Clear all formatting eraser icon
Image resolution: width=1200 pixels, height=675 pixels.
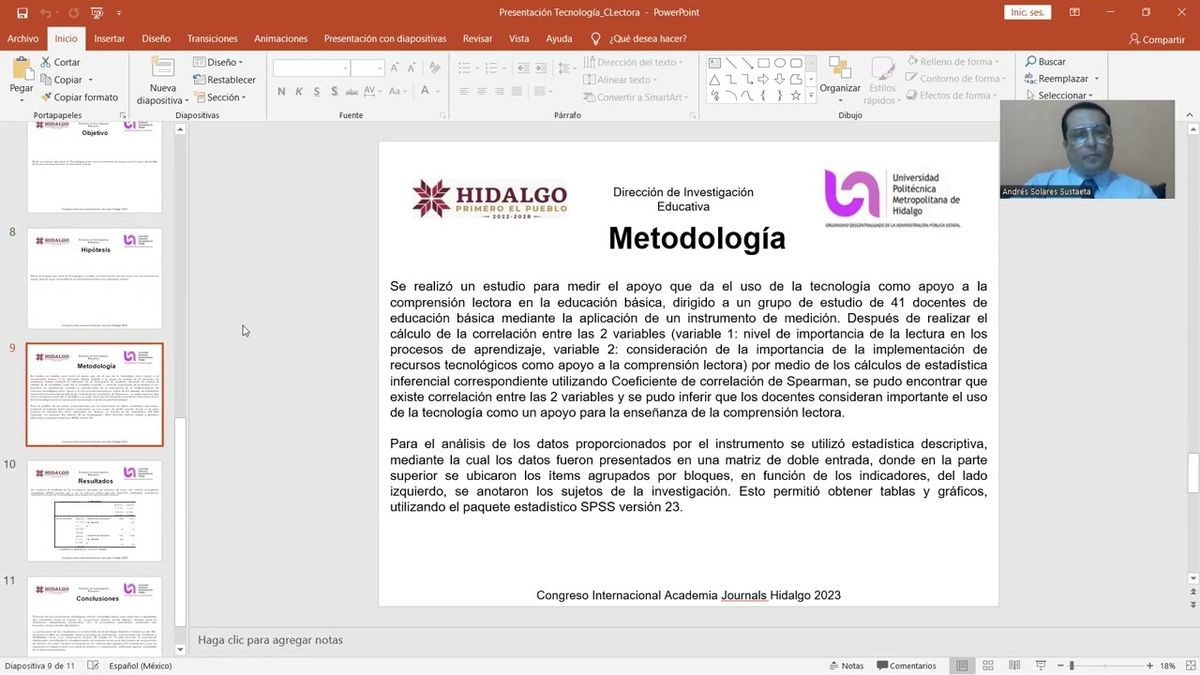(x=437, y=68)
